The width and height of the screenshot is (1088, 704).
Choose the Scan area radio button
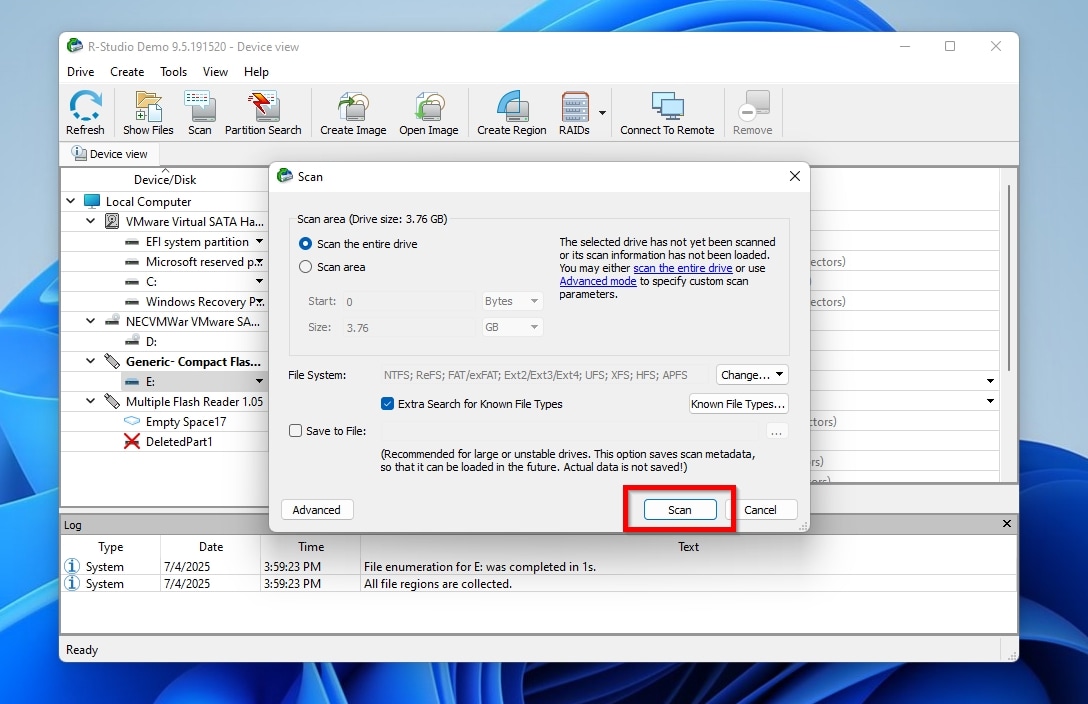[305, 266]
